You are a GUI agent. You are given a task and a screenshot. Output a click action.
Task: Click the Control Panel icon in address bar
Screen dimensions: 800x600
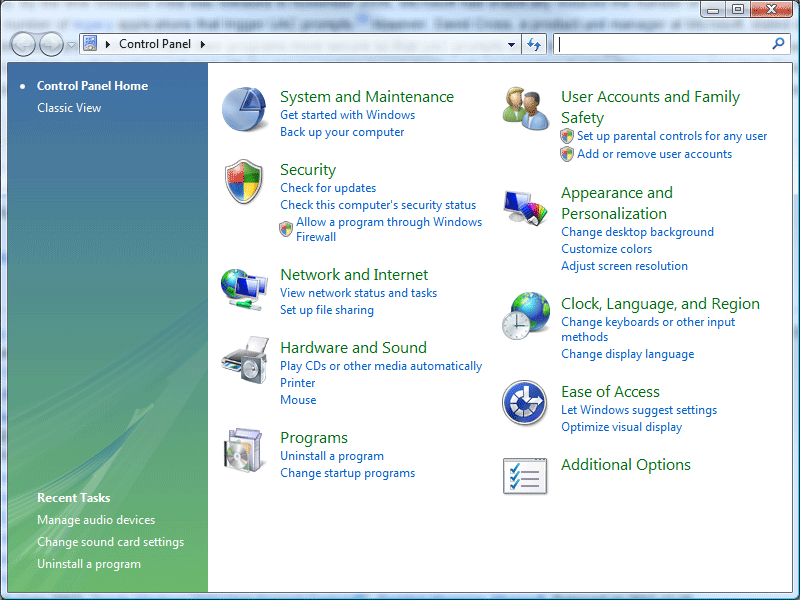tap(90, 44)
